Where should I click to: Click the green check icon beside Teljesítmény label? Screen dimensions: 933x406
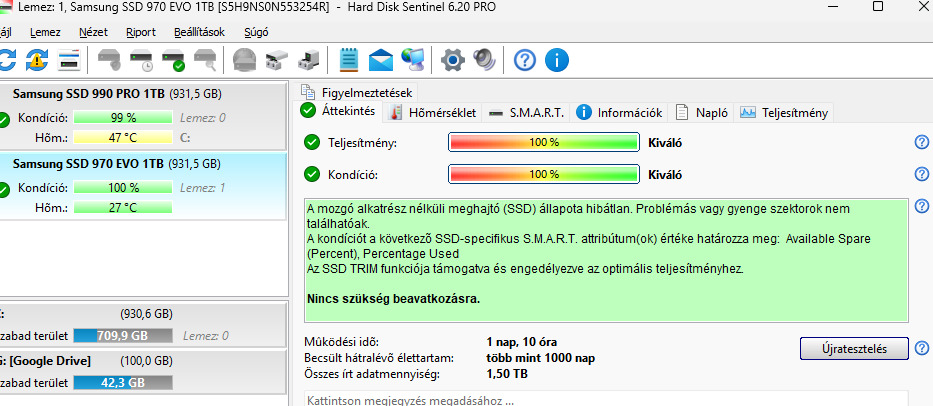point(311,143)
